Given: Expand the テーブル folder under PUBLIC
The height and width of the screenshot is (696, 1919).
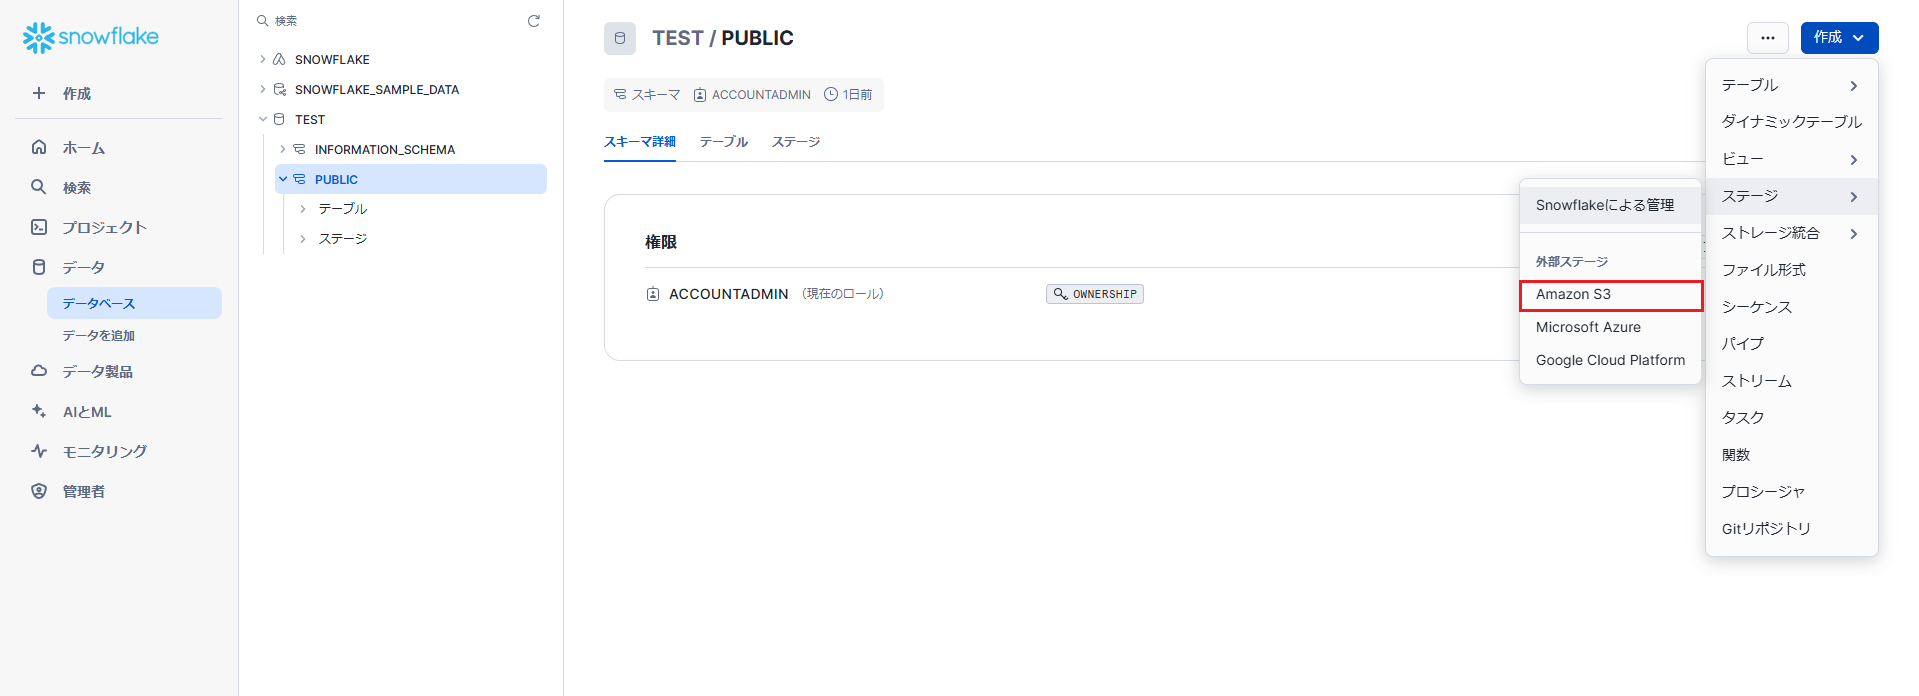Looking at the screenshot, I should (x=303, y=209).
